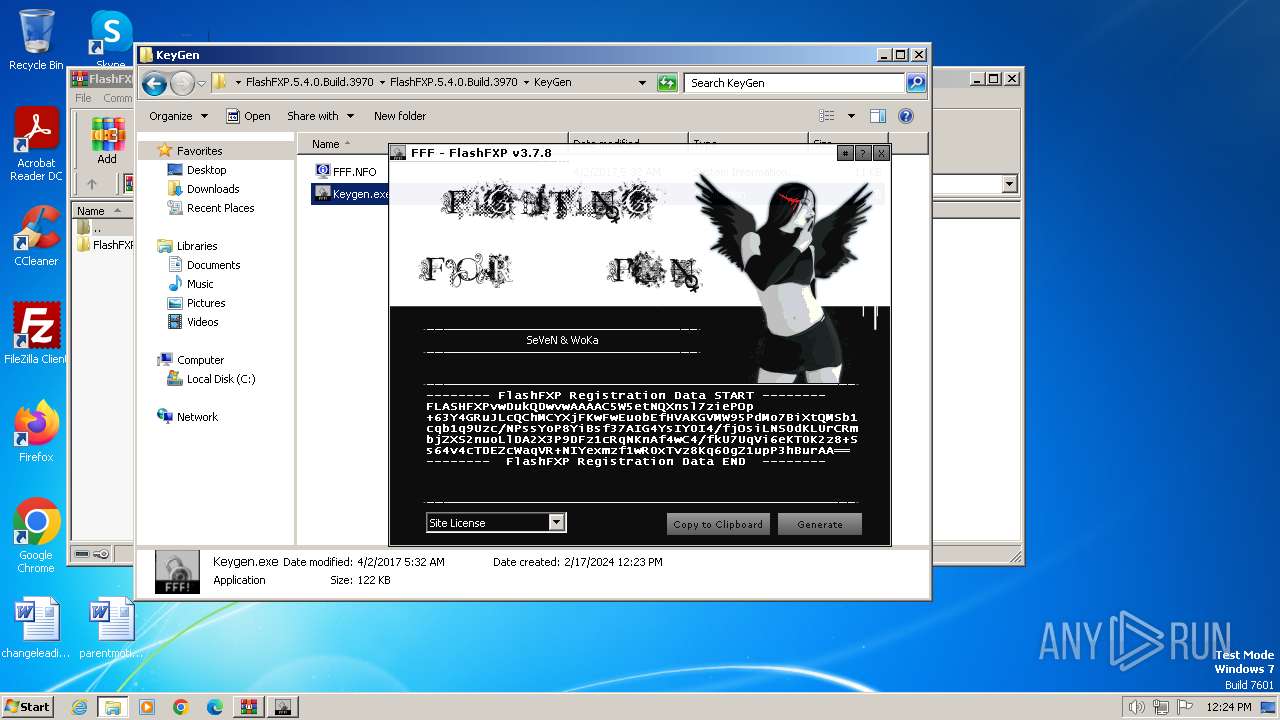Open WinRAR path dropdown arrow
The height and width of the screenshot is (720, 1280).
pyautogui.click(x=1009, y=184)
